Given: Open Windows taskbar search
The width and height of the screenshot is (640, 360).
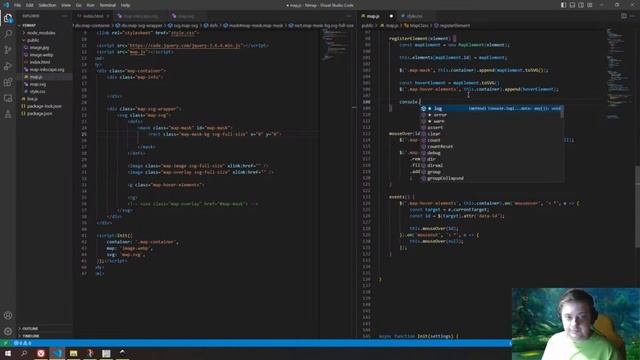Looking at the screenshot, I should click(24, 353).
